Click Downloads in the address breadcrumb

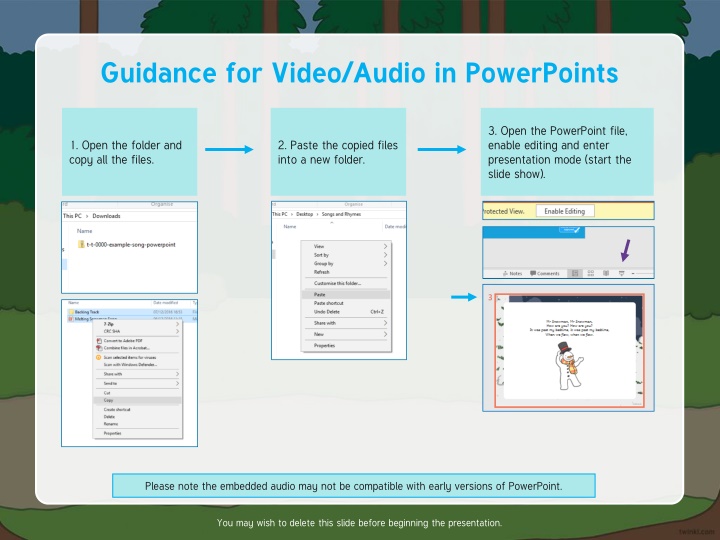tap(107, 216)
